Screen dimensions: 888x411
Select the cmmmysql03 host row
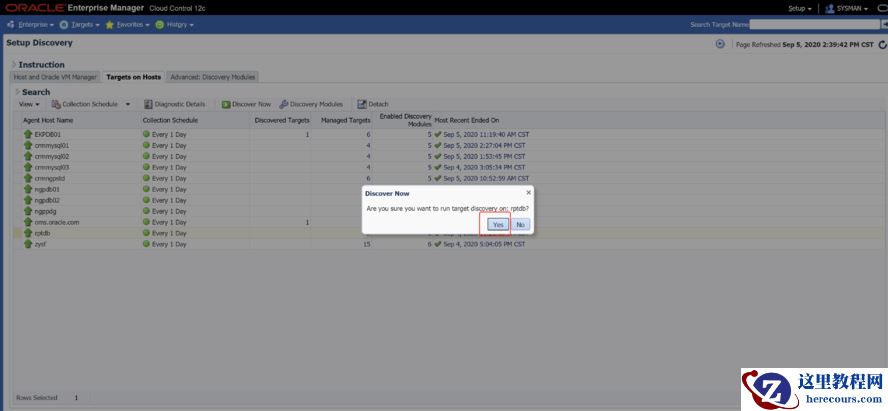coord(450,168)
